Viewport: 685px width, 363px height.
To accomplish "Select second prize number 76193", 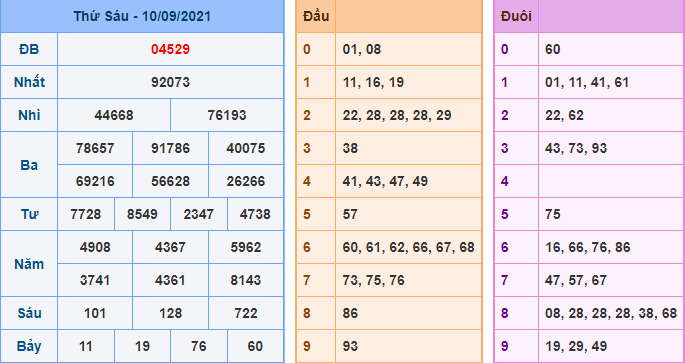I will [x=227, y=115].
